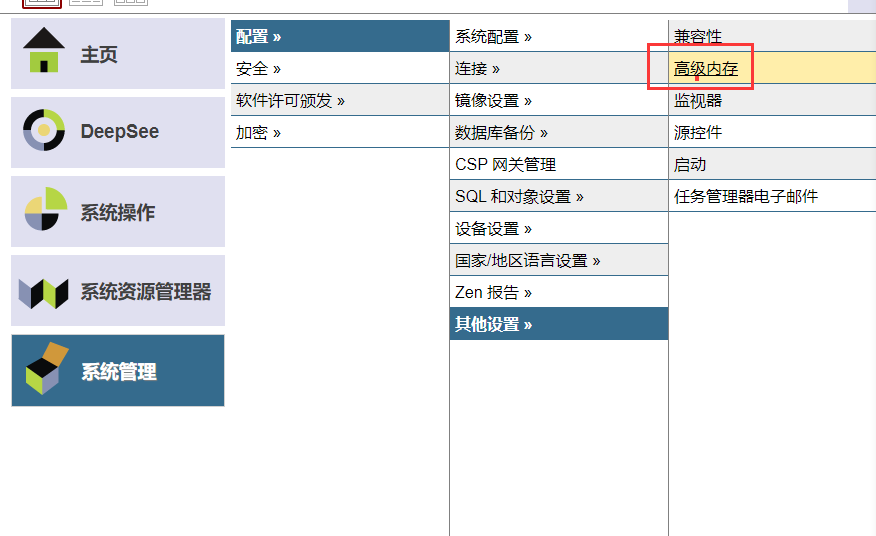
Task: Expand the 加密 submenu
Action: click(340, 132)
